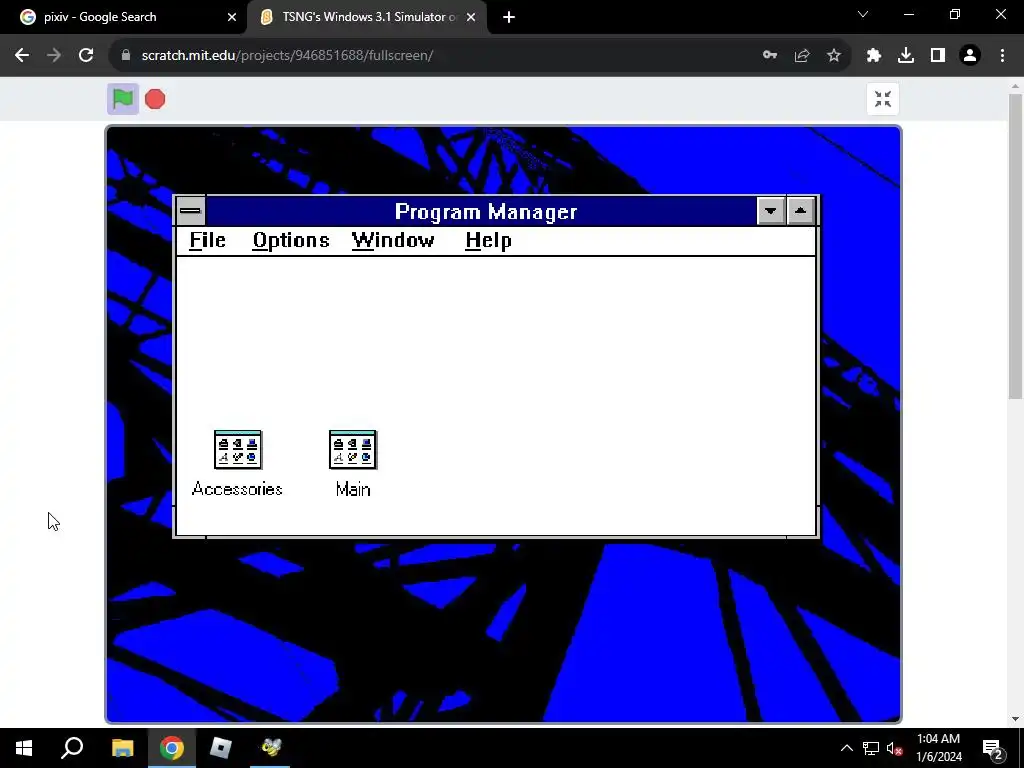Viewport: 1024px width, 768px height.
Task: Open the Help menu
Action: (x=488, y=240)
